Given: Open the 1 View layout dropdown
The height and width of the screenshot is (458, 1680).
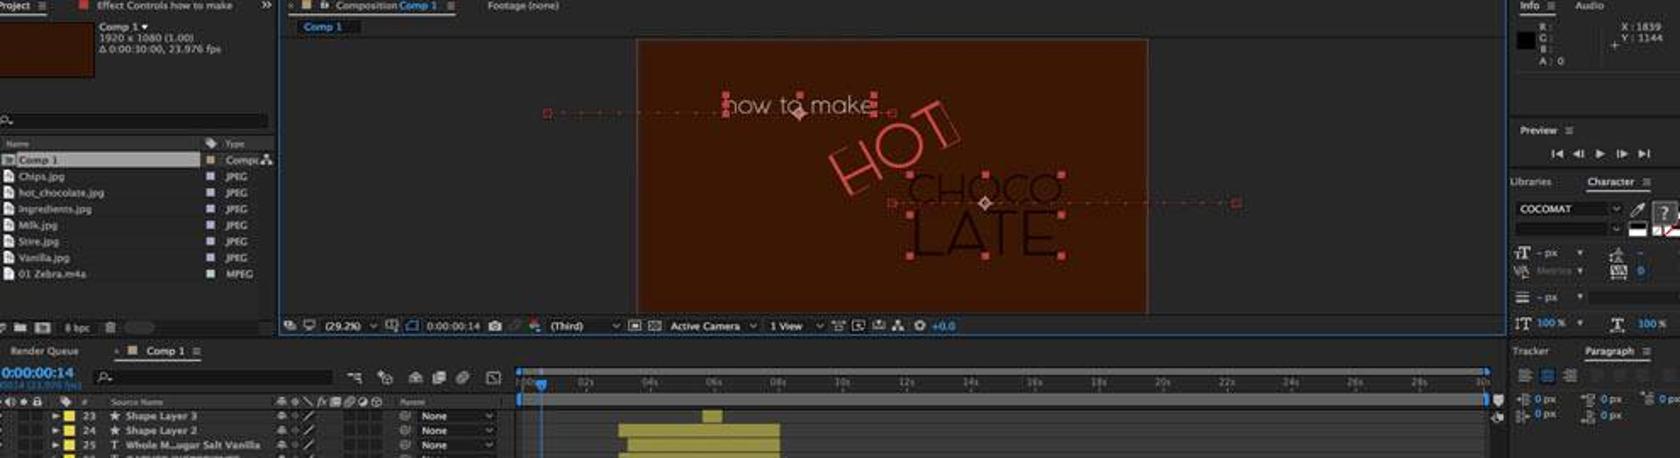Looking at the screenshot, I should tap(796, 326).
